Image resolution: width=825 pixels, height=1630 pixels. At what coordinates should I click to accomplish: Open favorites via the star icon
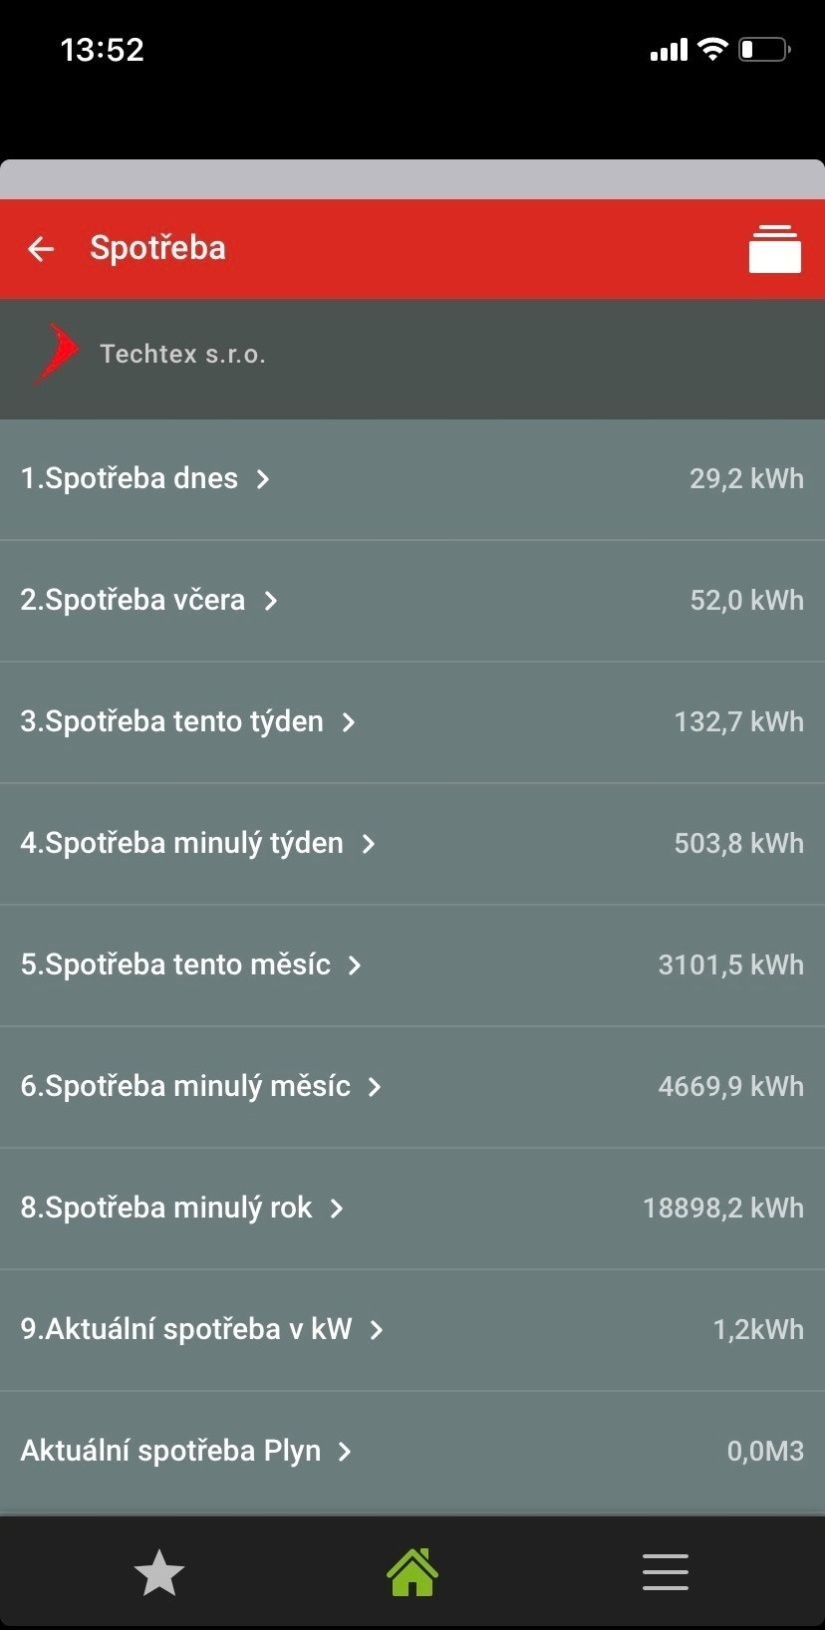[x=159, y=1573]
